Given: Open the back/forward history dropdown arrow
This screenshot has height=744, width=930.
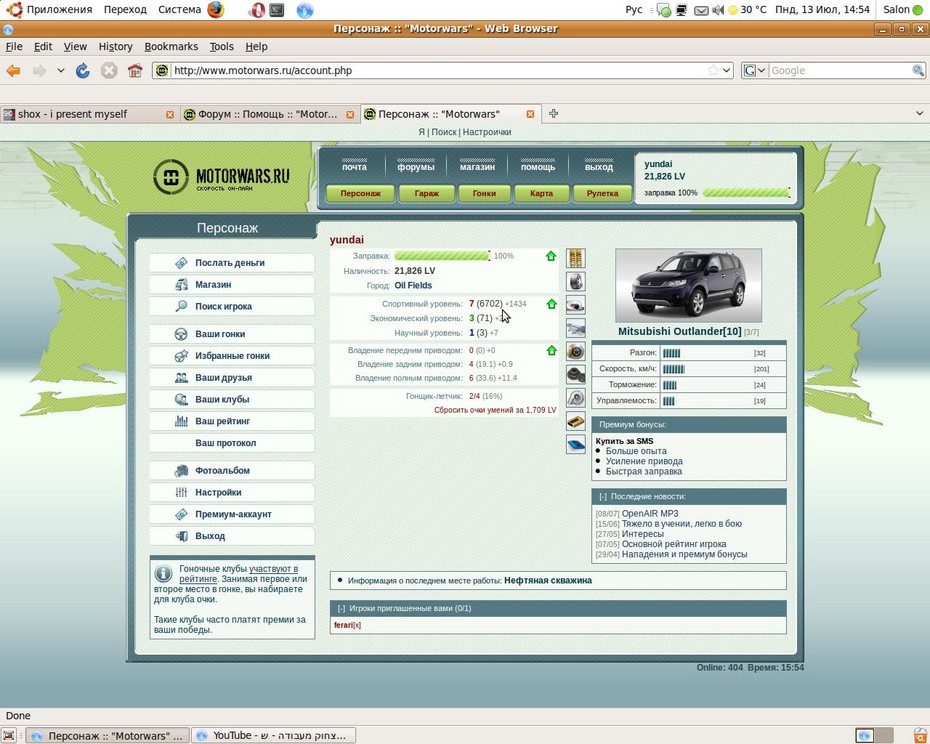Looking at the screenshot, I should coord(60,70).
